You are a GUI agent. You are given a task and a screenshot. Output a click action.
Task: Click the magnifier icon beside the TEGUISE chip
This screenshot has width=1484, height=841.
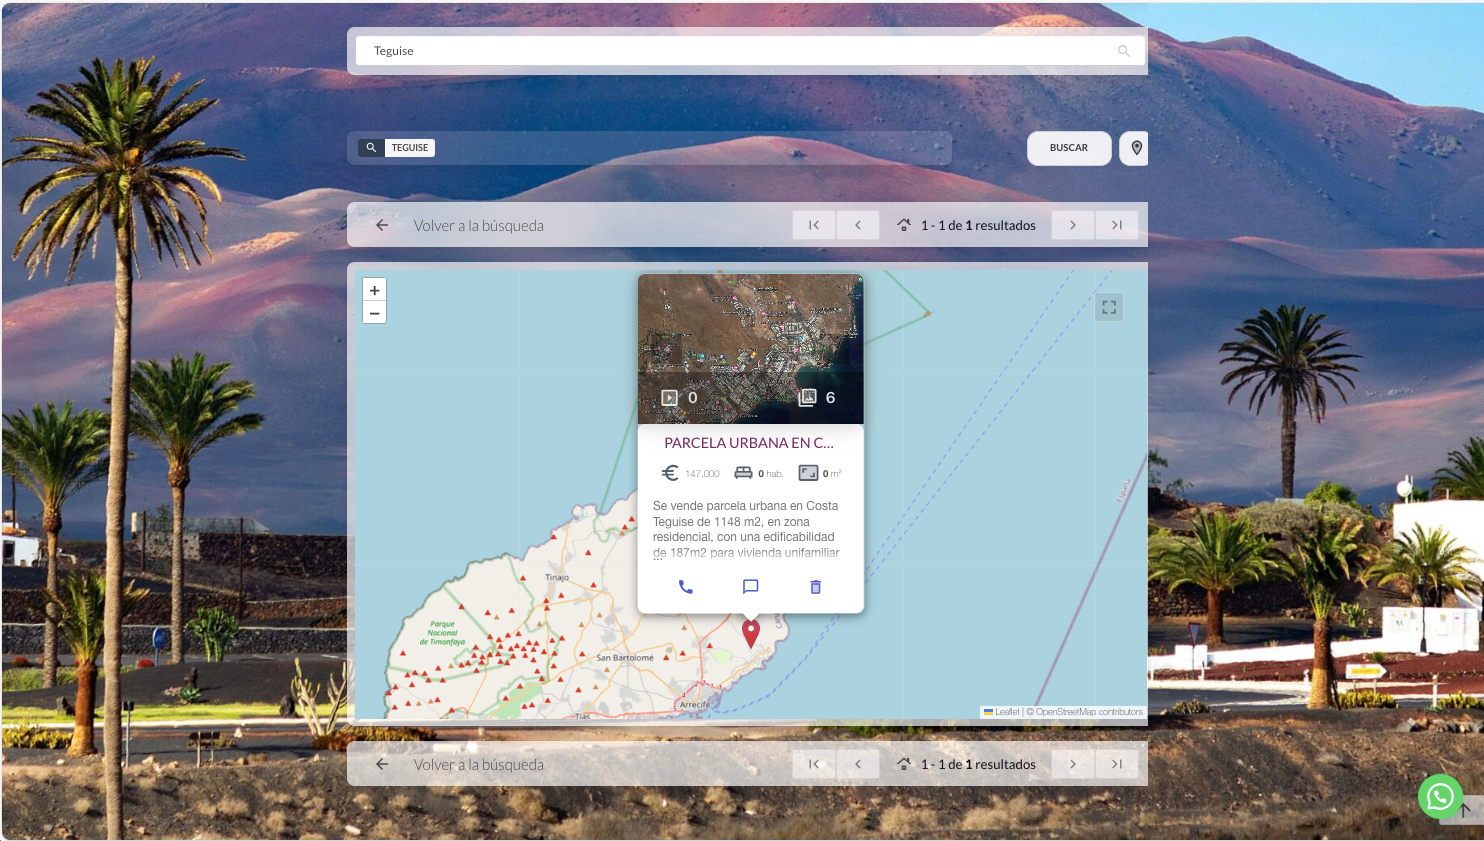371,148
